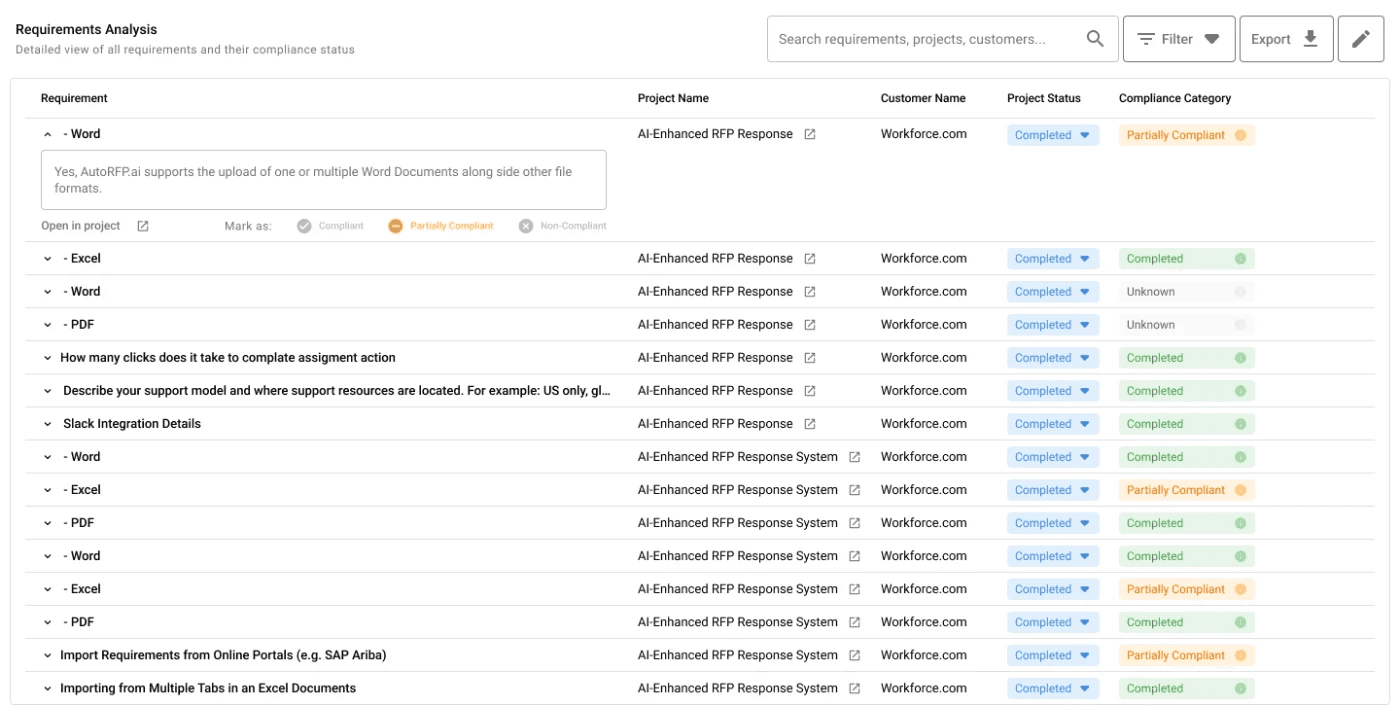
Task: Click the external icon beside Open in project
Action: 143,226
